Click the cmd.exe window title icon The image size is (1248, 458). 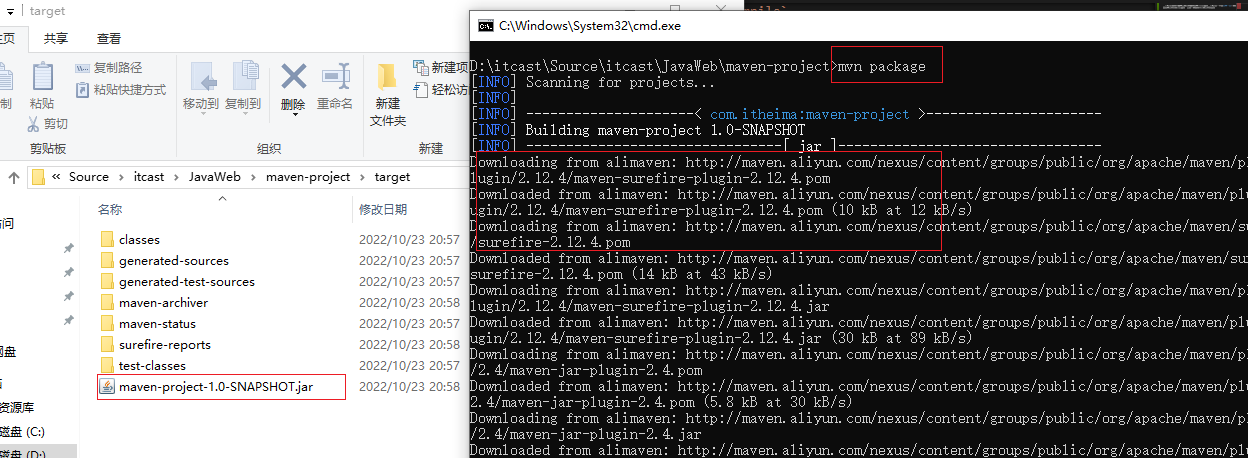coord(485,25)
